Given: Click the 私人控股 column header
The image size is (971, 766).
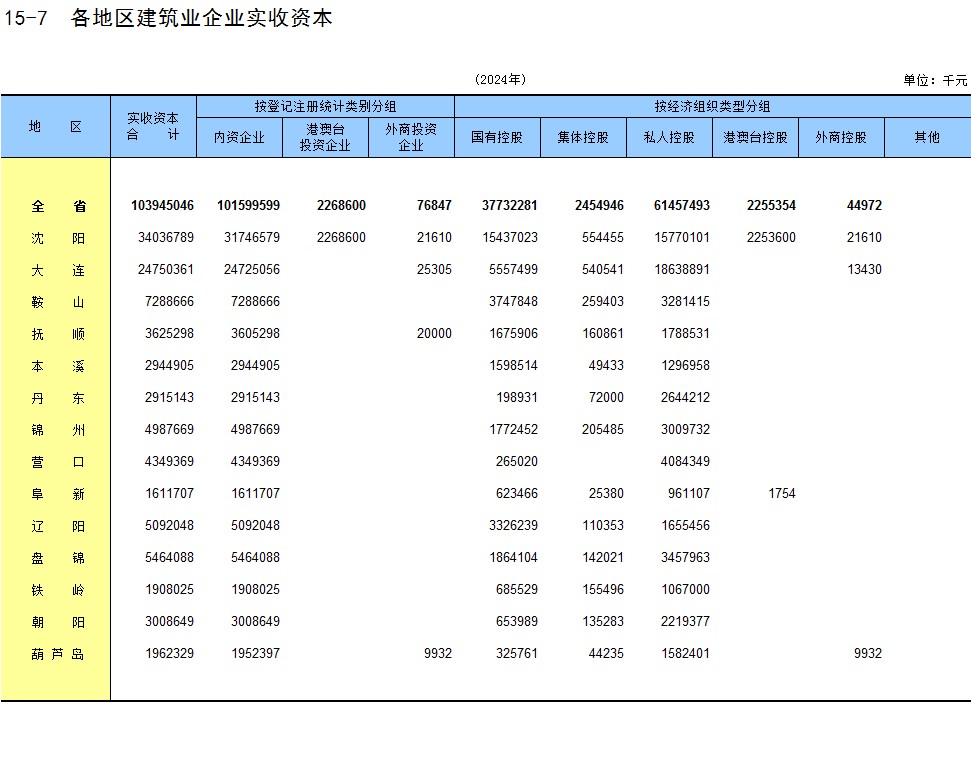Looking at the screenshot, I should [669, 138].
